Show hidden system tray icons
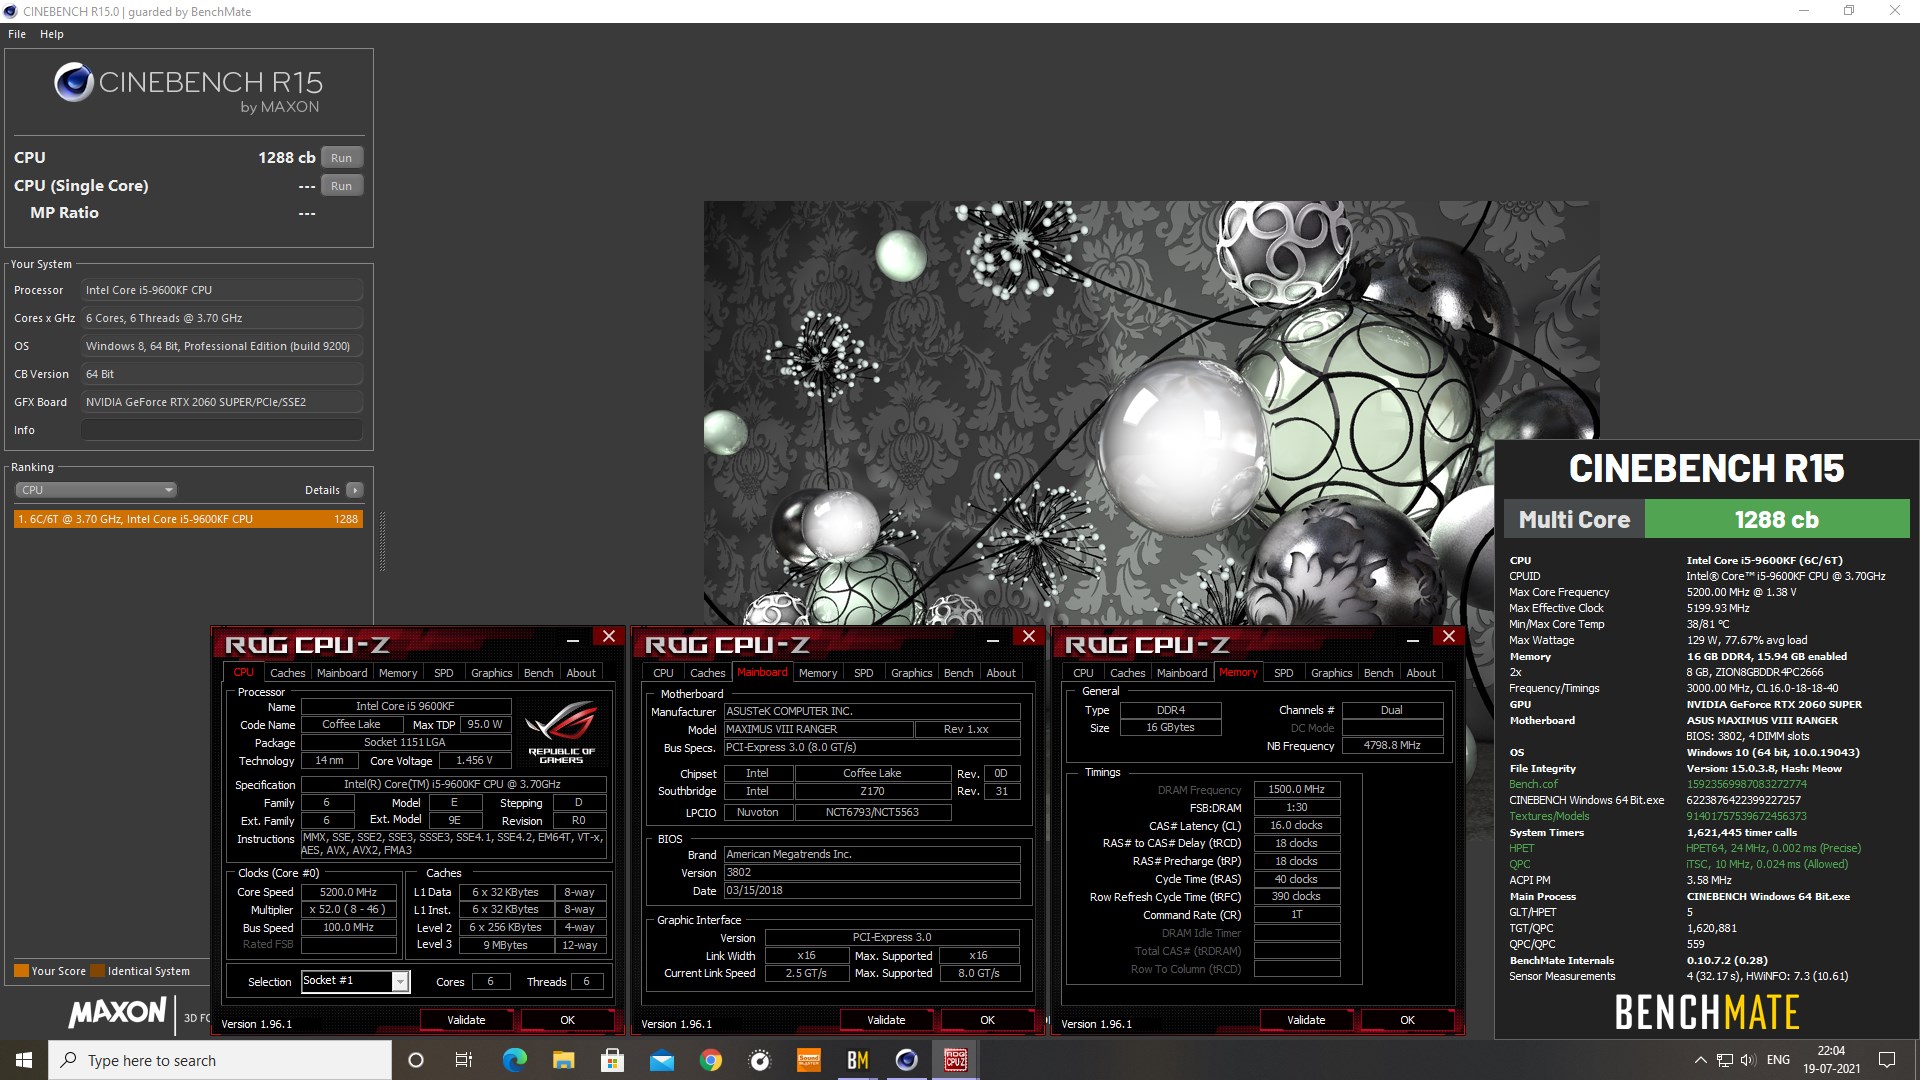The height and width of the screenshot is (1080, 1920). coord(1700,1060)
